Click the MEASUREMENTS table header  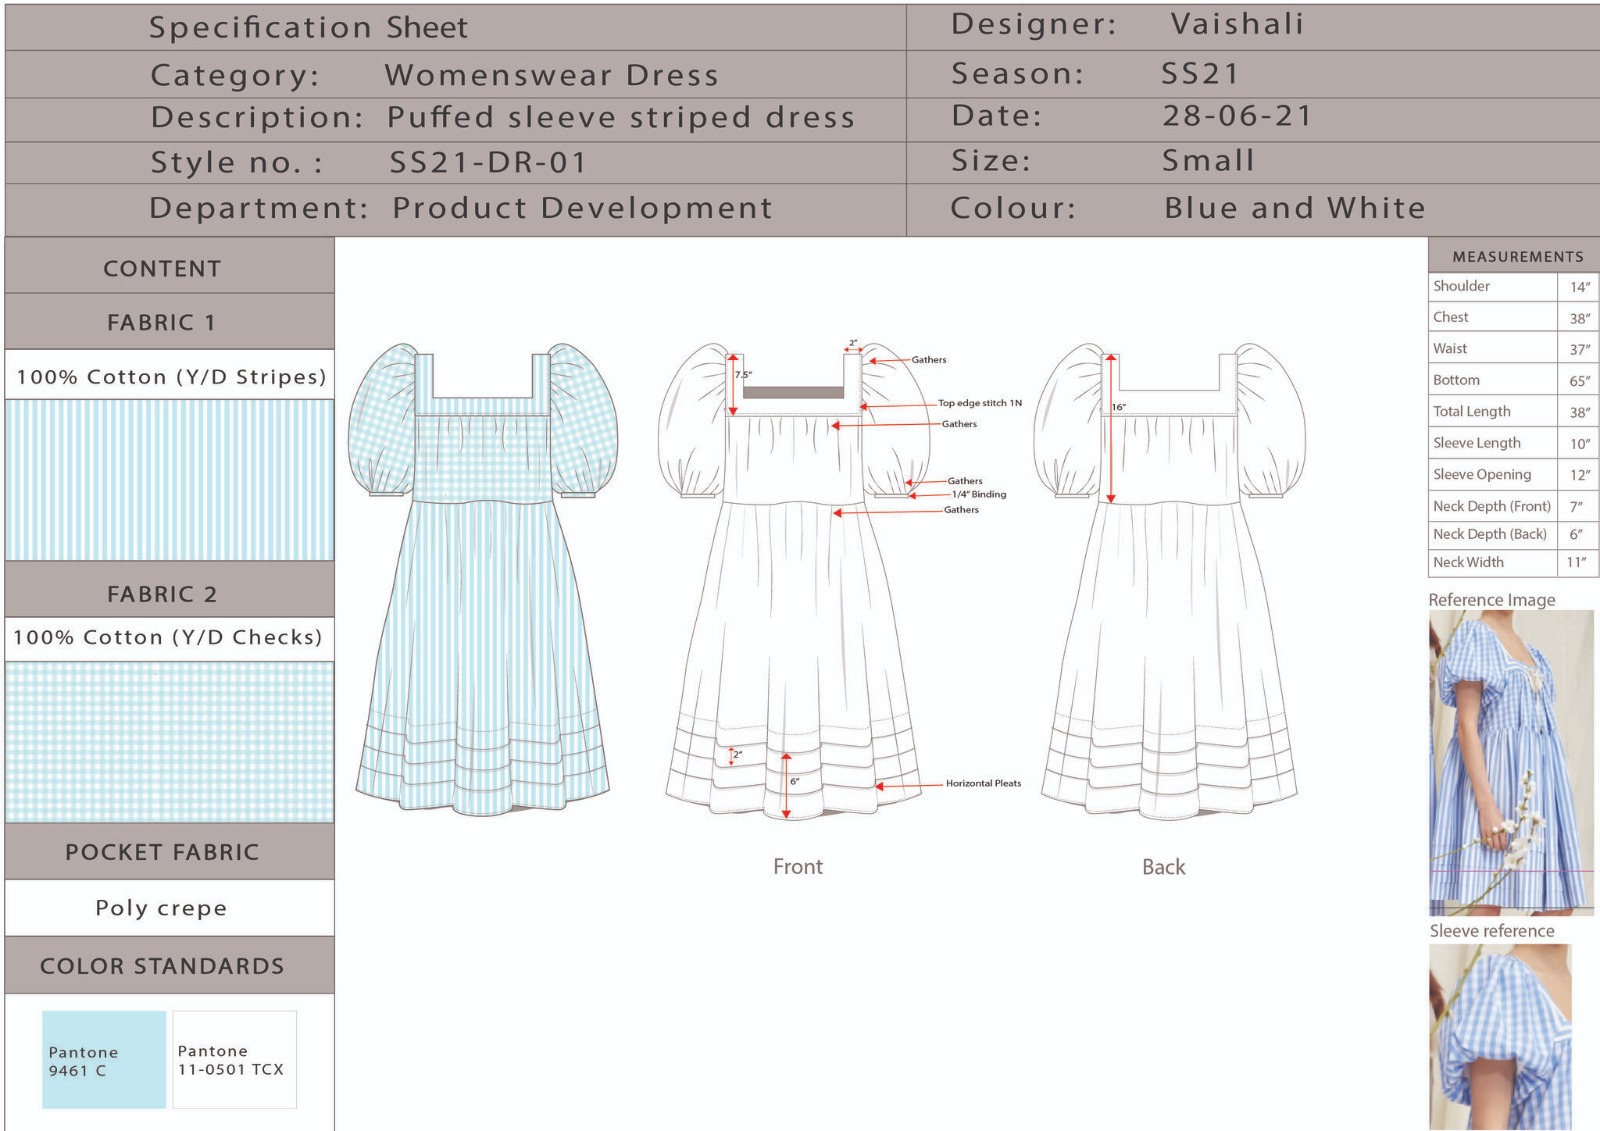pos(1516,256)
